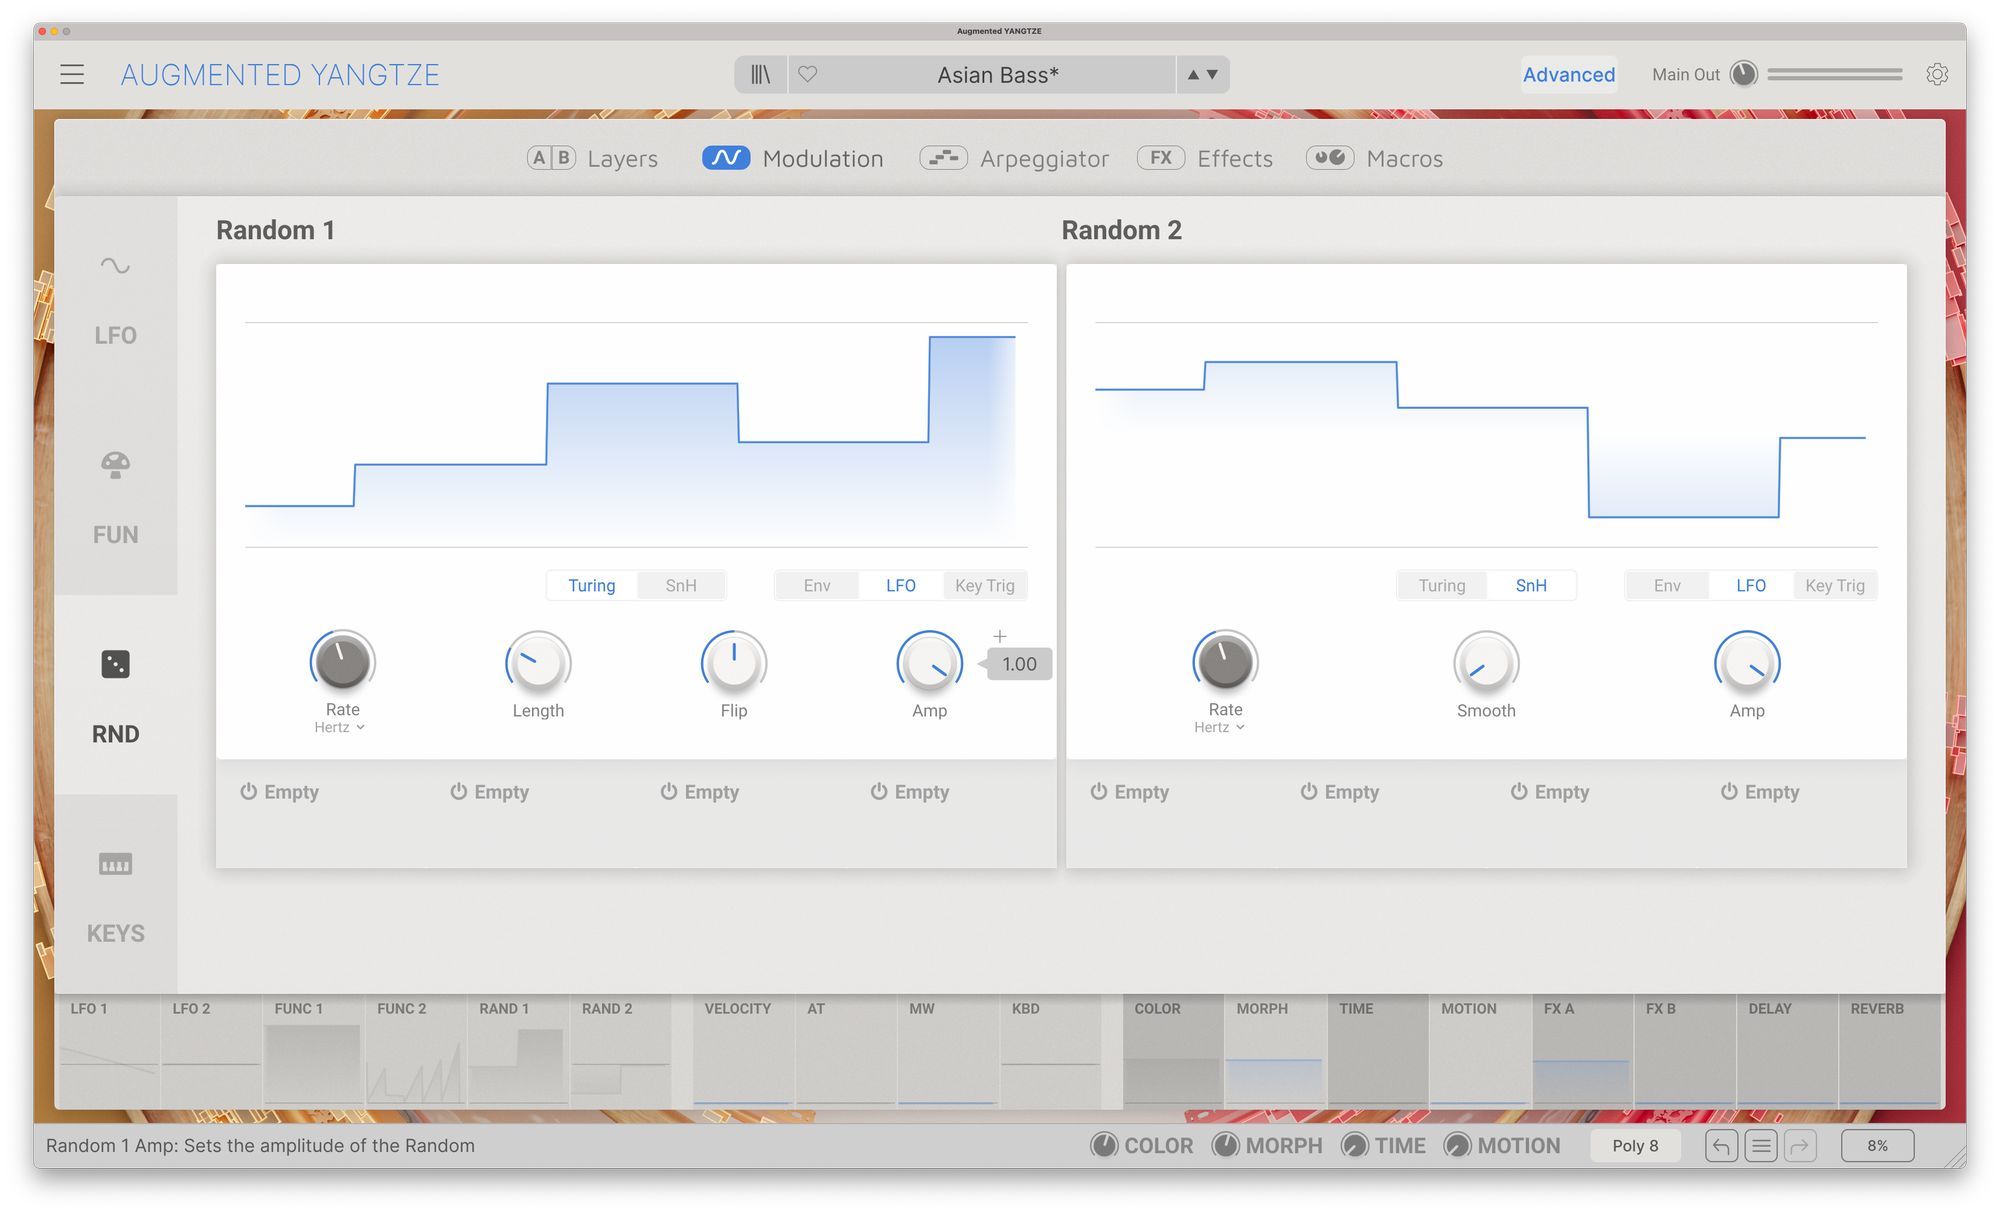The width and height of the screenshot is (2000, 1213).
Task: Click the Effects tab label
Action: (x=1235, y=159)
